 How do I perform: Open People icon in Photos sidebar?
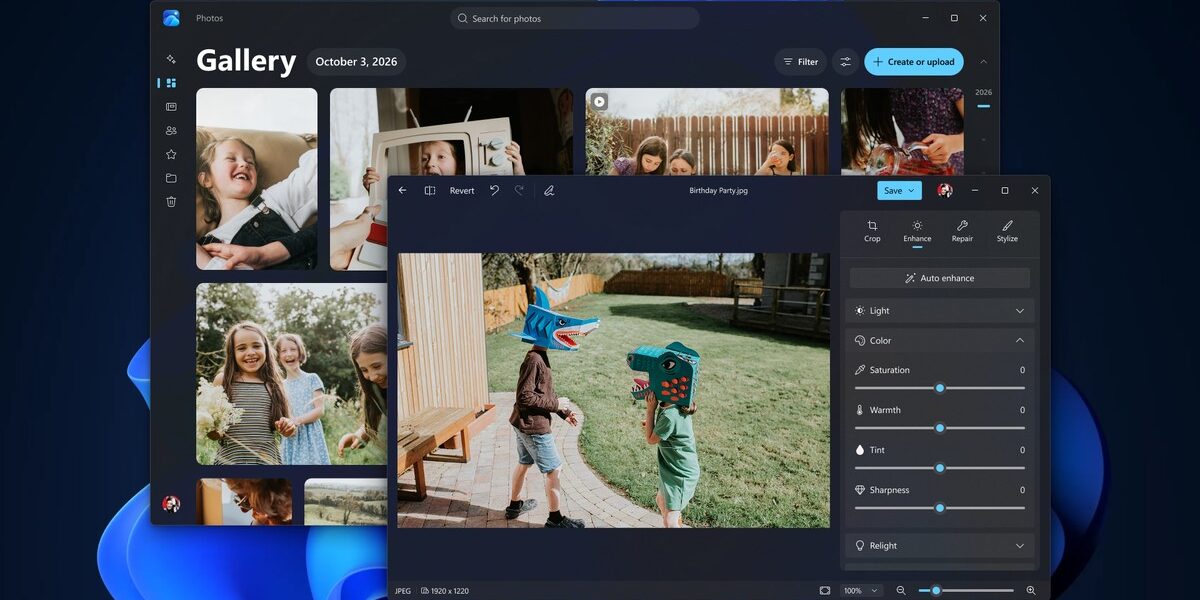pos(171,131)
